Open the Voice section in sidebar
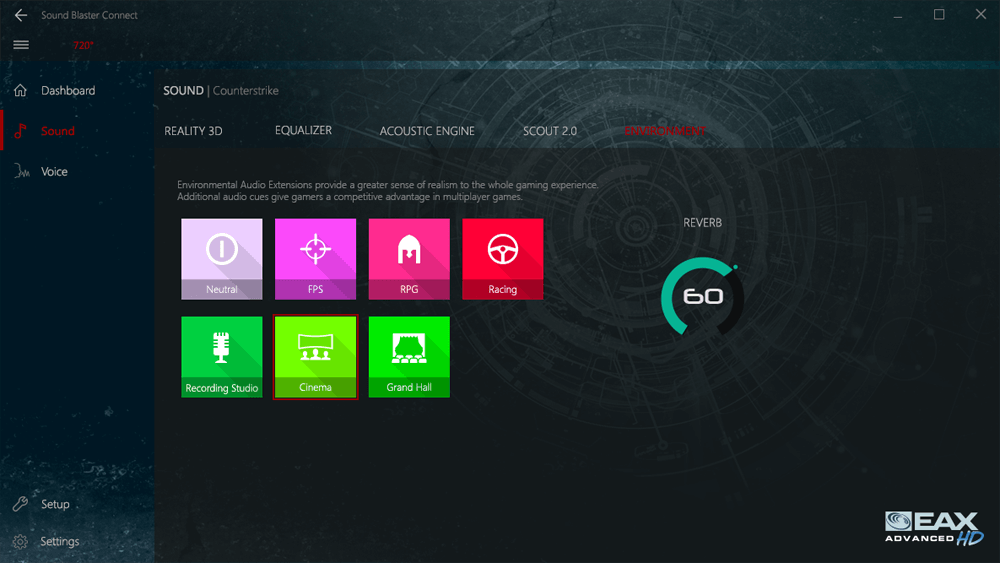Screen dimensions: 1000x563 (54, 172)
